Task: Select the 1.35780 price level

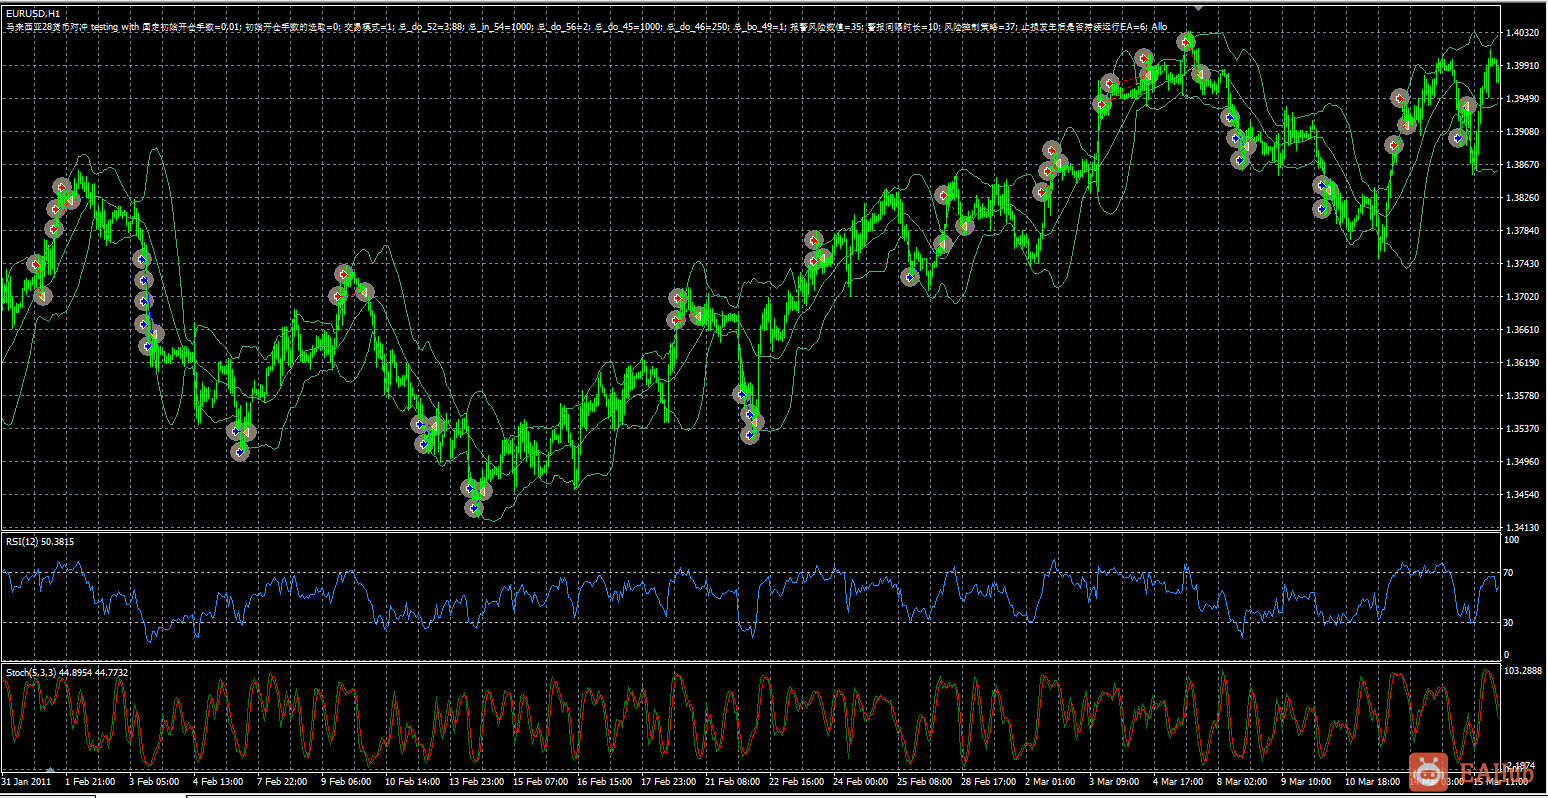Action: pyautogui.click(x=1524, y=396)
